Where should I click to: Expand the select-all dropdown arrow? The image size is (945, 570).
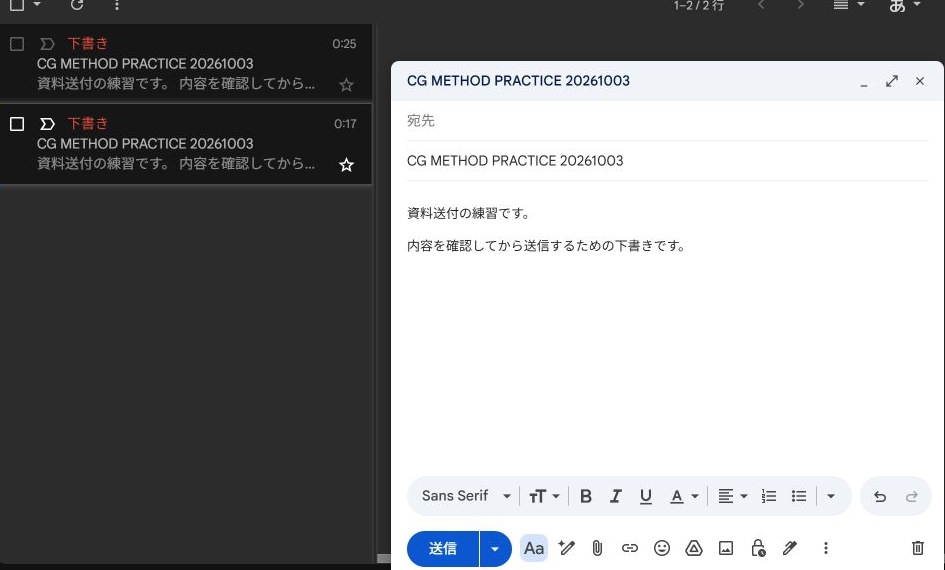click(37, 4)
